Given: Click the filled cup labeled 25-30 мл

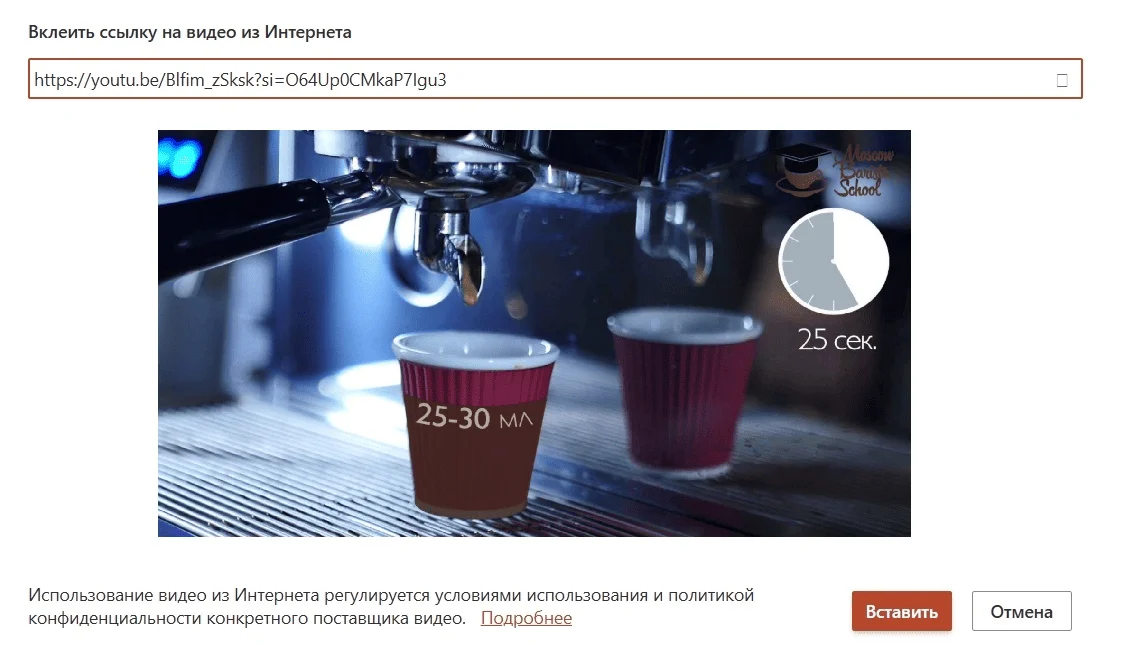Looking at the screenshot, I should coord(475,424).
